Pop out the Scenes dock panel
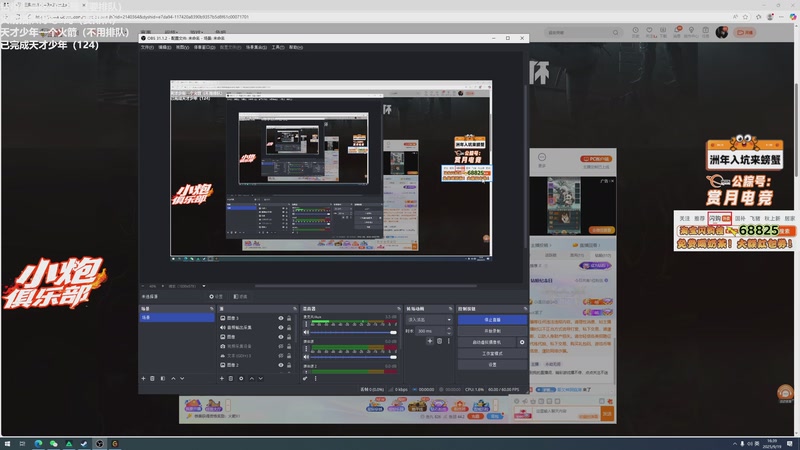This screenshot has height=450, width=800. pyautogui.click(x=212, y=309)
